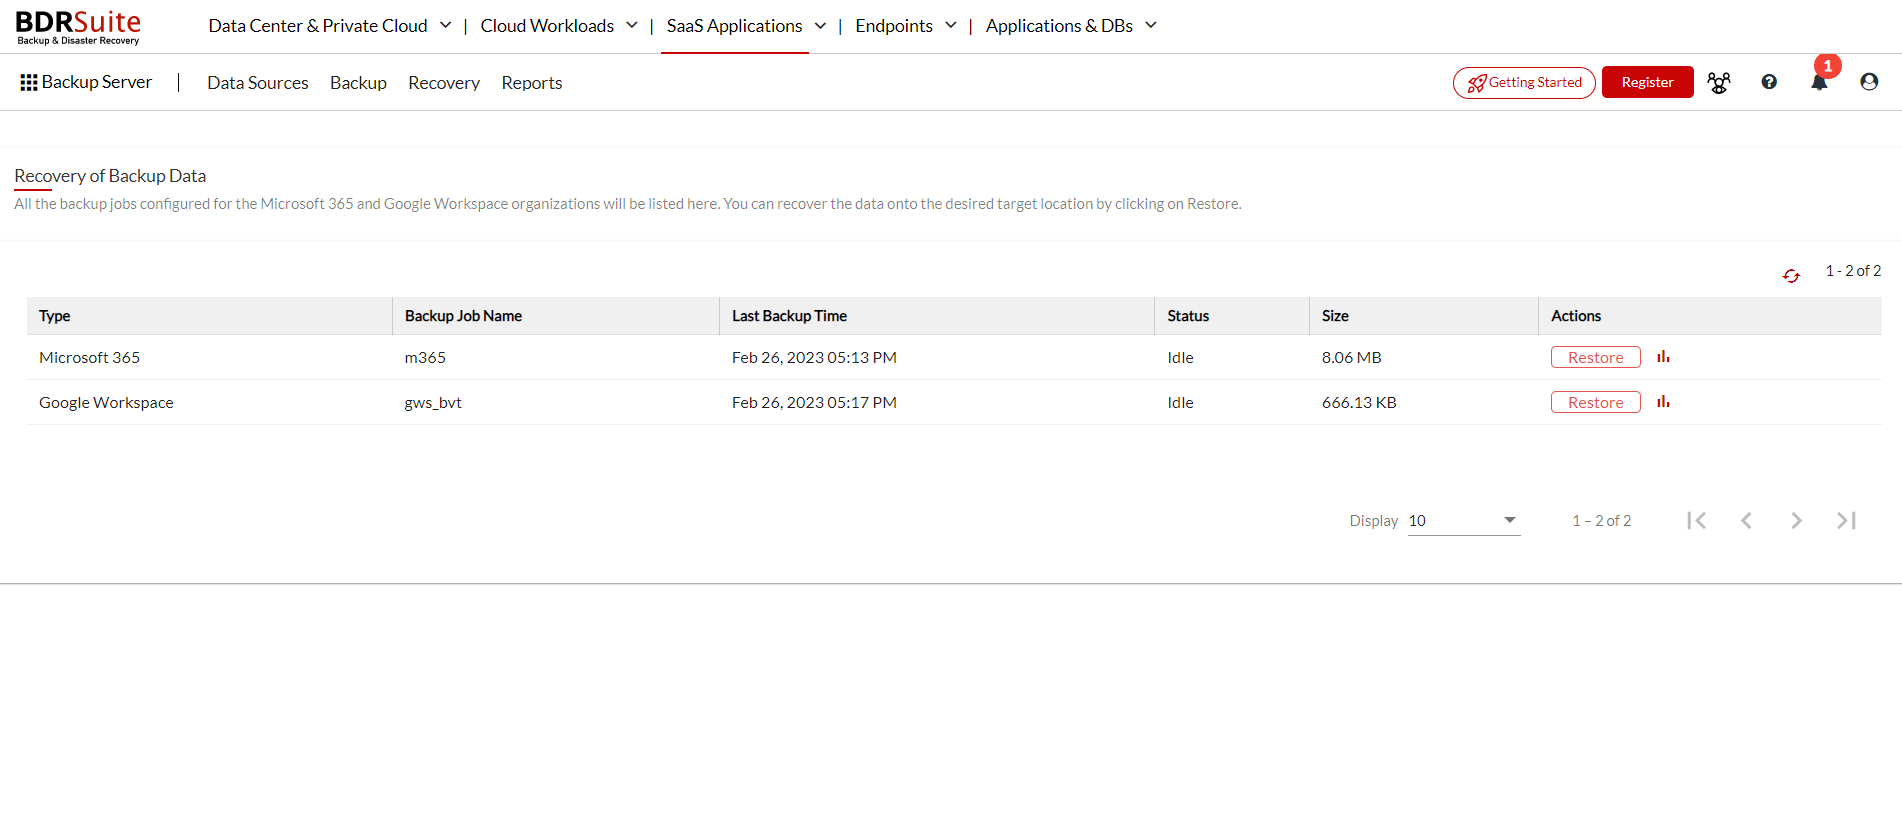View statistics chart for m365 job
The image size is (1902, 837).
pos(1663,357)
